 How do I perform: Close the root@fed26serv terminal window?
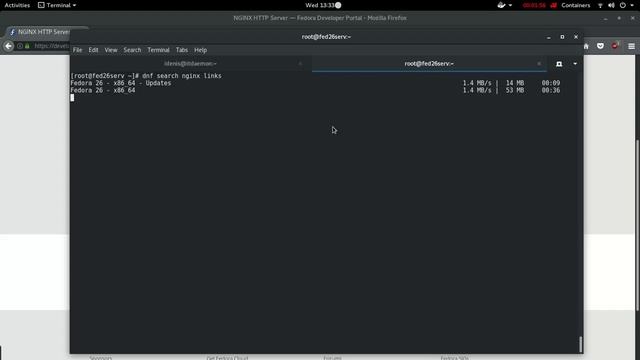(576, 37)
